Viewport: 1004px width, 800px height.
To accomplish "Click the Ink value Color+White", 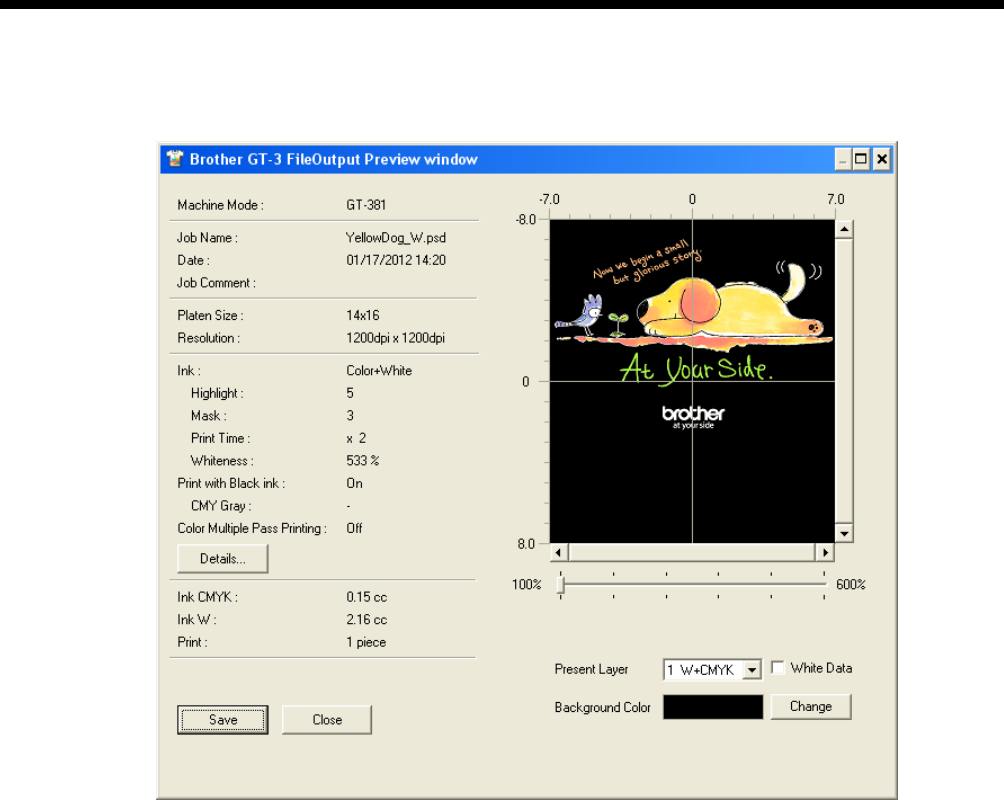I will (379, 370).
